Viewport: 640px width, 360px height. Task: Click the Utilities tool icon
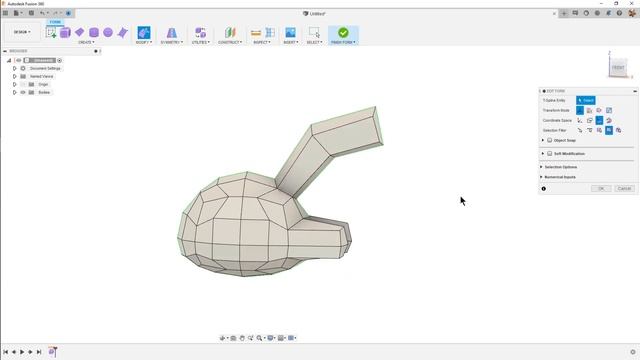point(200,32)
